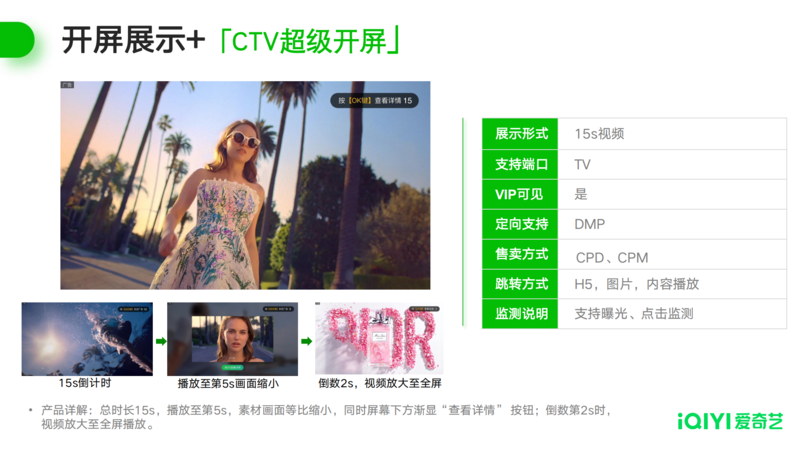Image resolution: width=800 pixels, height=450 pixels.
Task: Select the 监测说明 green label
Action: [522, 314]
